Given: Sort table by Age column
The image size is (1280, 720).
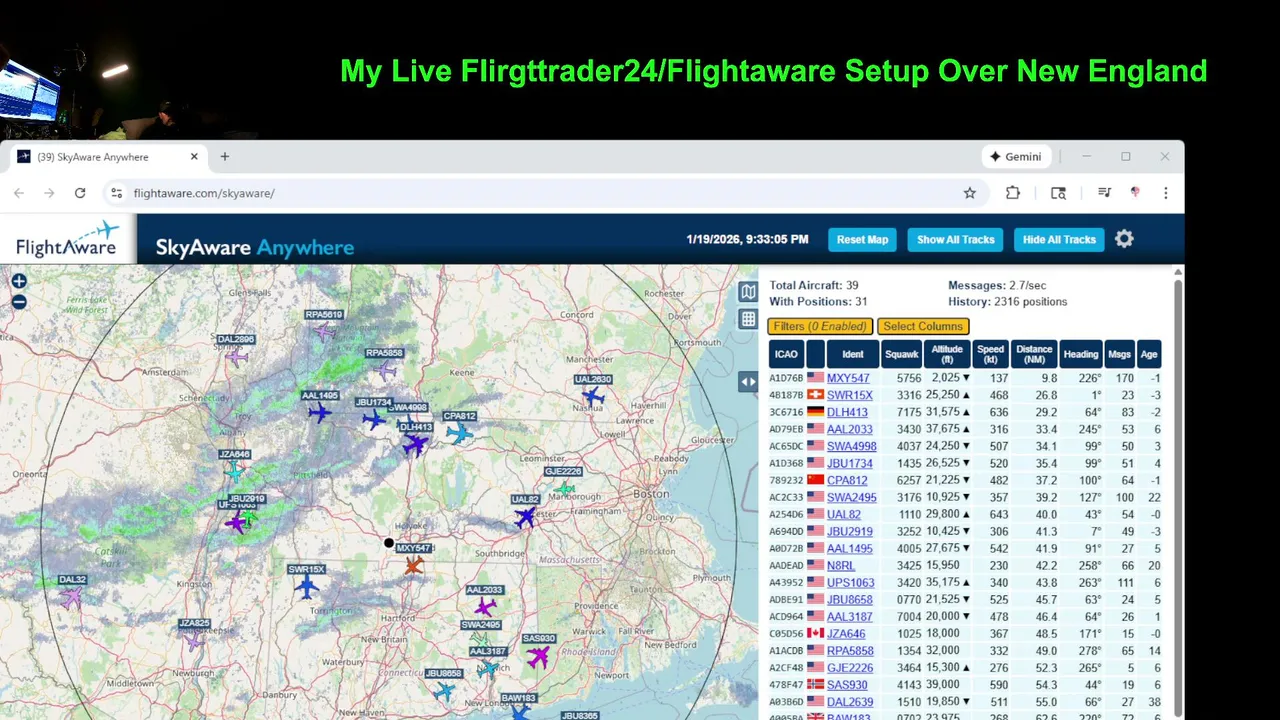Looking at the screenshot, I should 1149,354.
